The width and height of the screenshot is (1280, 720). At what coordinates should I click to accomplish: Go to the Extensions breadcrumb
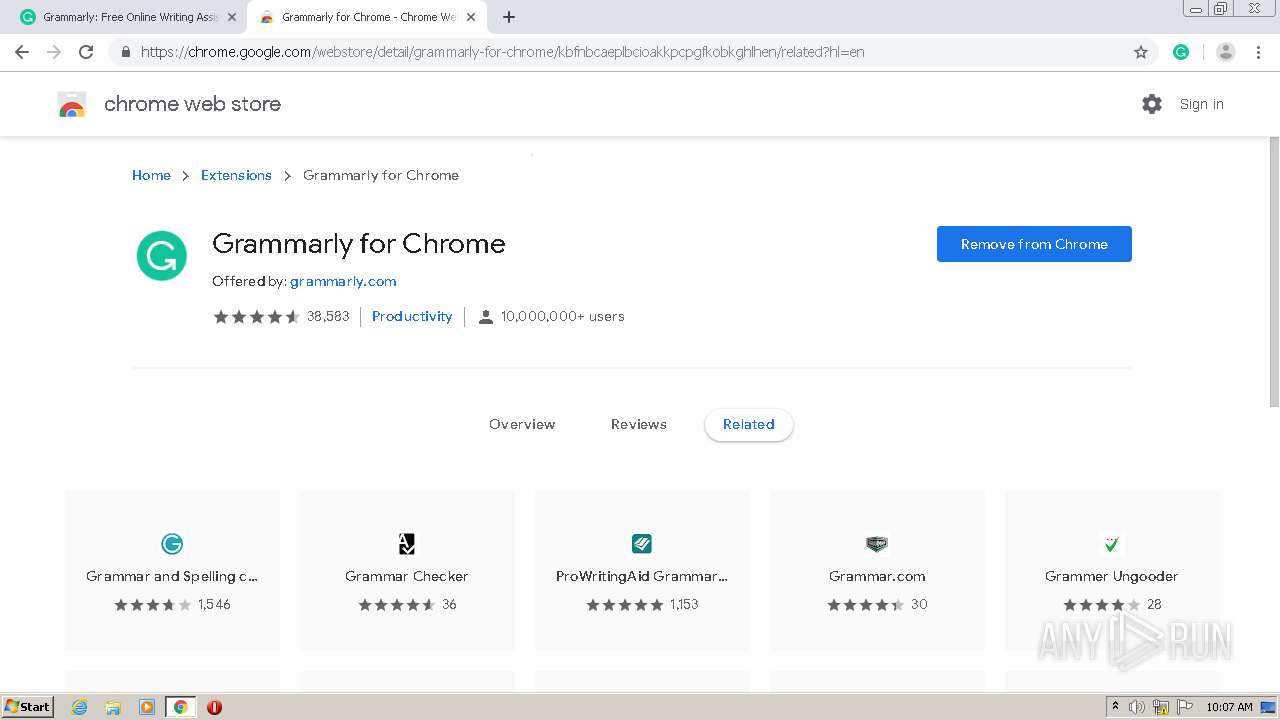click(236, 175)
